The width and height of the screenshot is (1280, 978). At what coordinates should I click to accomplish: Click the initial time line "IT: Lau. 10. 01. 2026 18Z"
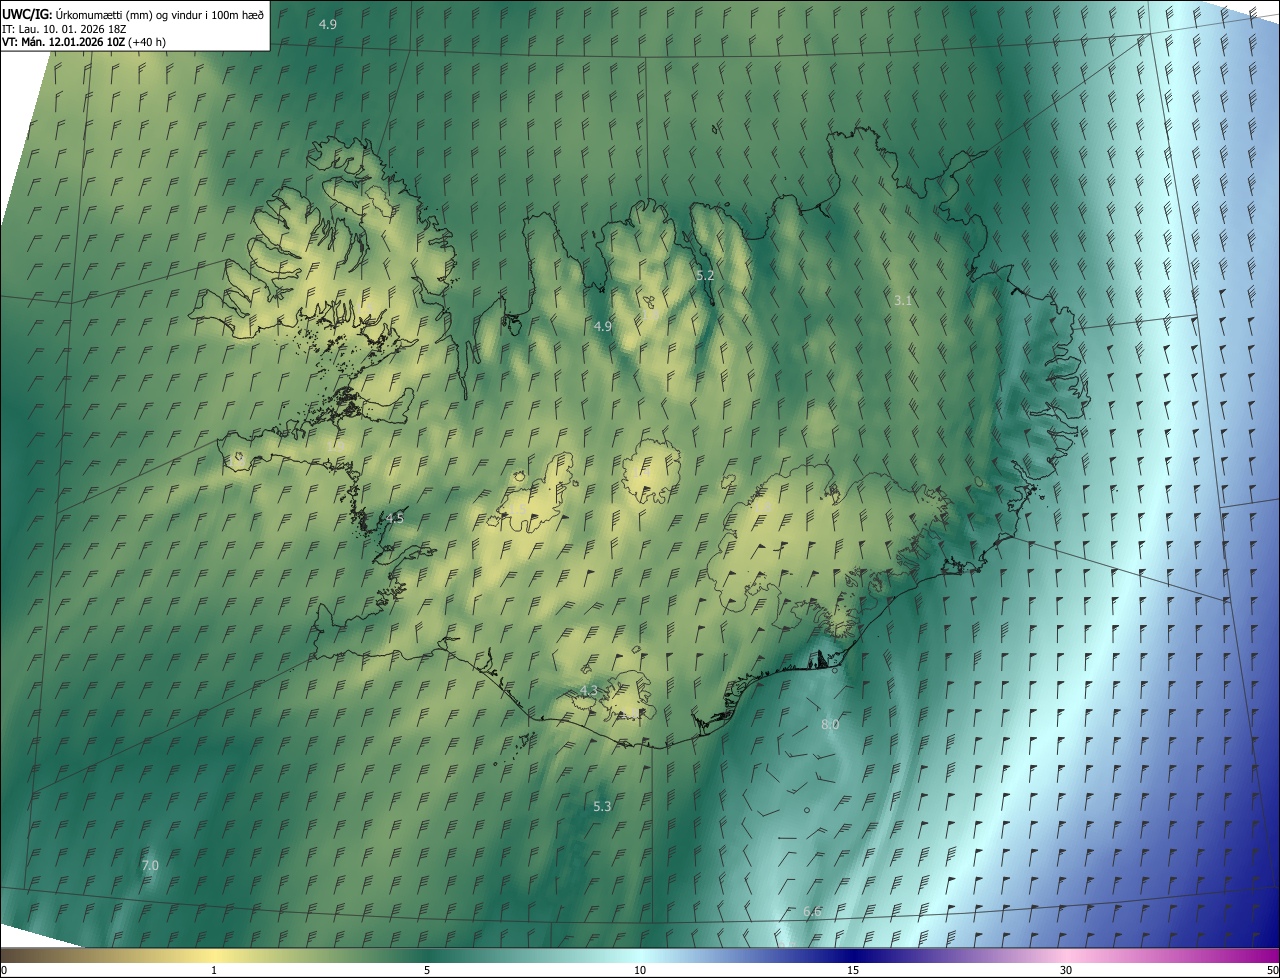coord(66,28)
